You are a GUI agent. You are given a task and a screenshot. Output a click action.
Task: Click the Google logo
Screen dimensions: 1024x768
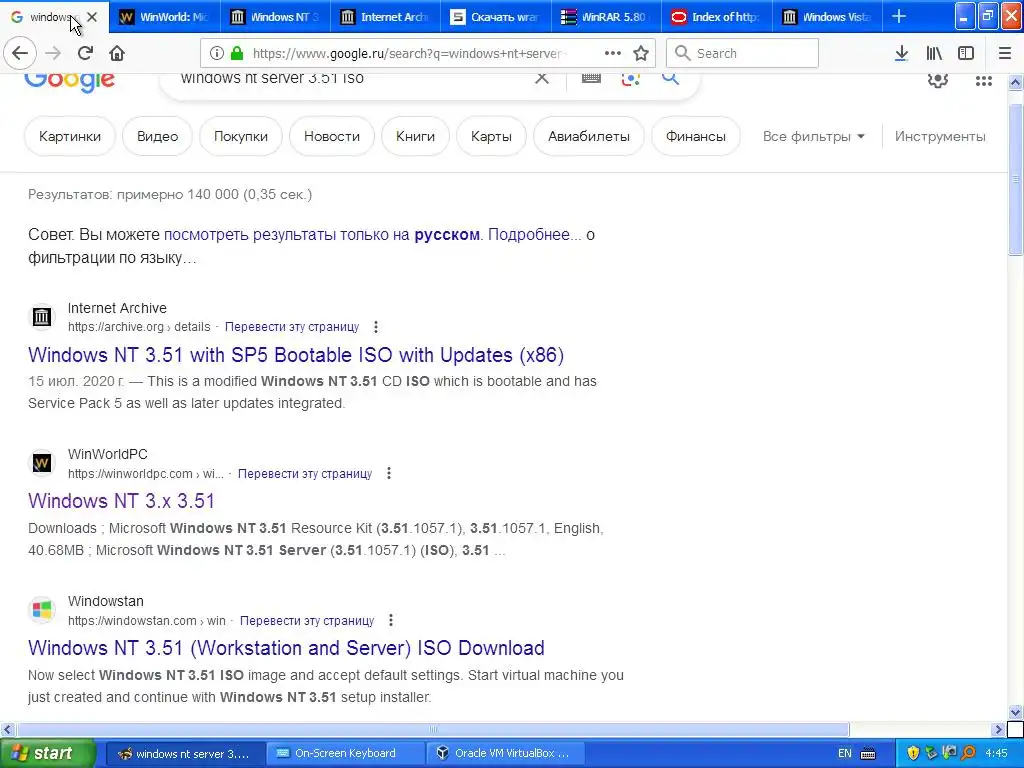pyautogui.click(x=70, y=82)
